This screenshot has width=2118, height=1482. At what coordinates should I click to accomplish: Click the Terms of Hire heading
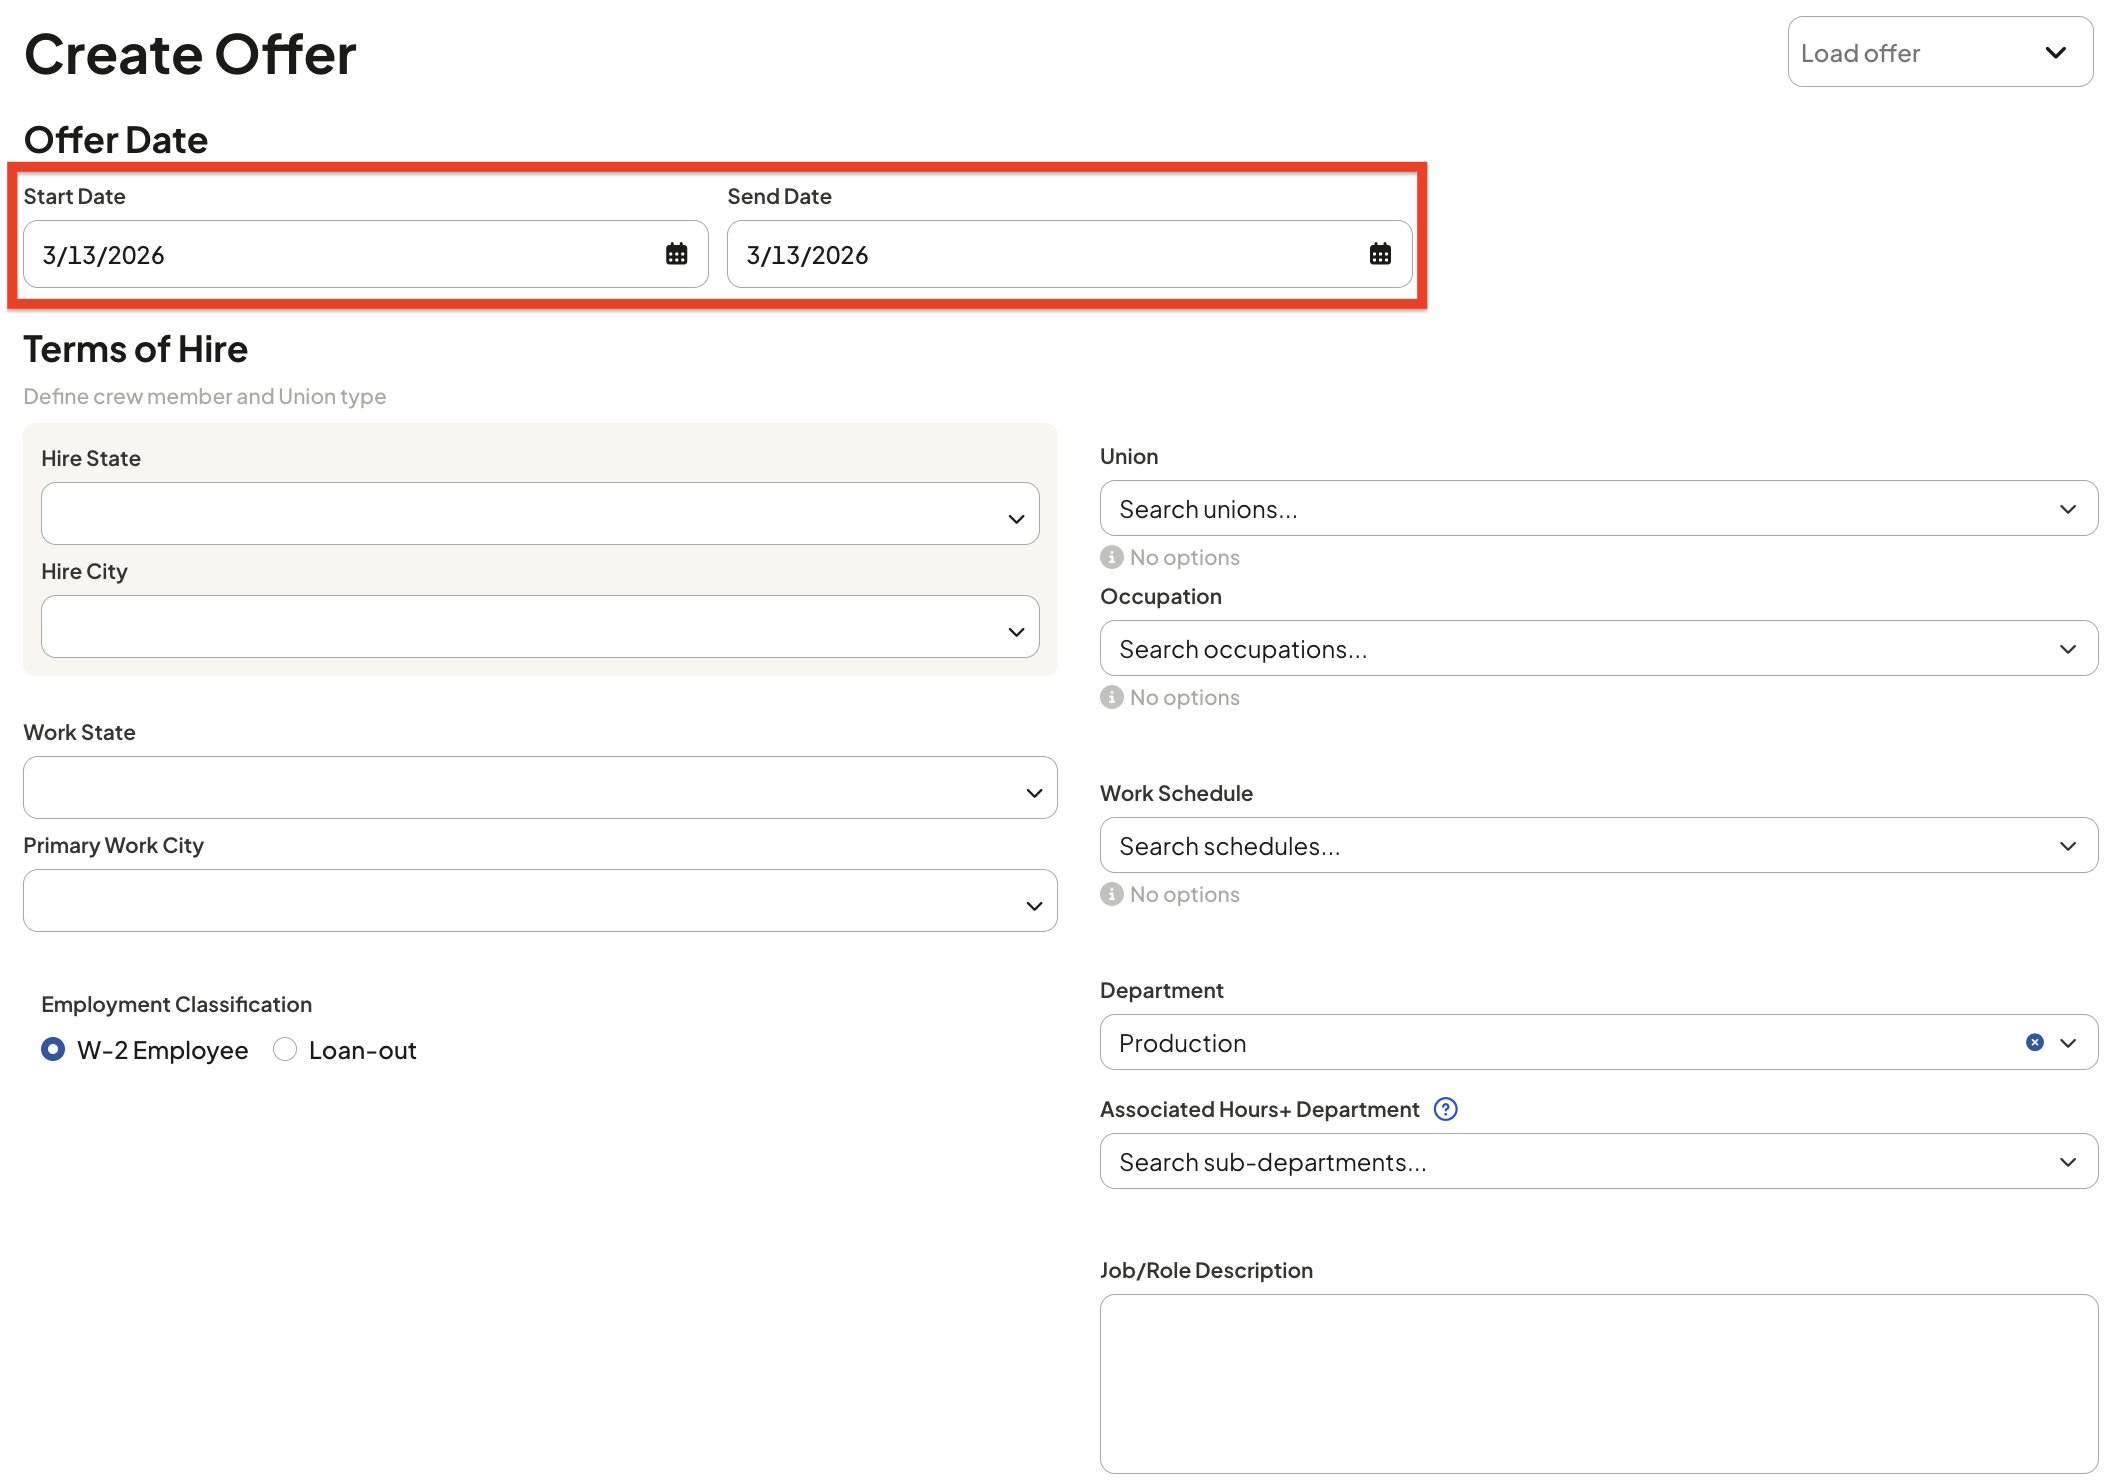click(136, 349)
